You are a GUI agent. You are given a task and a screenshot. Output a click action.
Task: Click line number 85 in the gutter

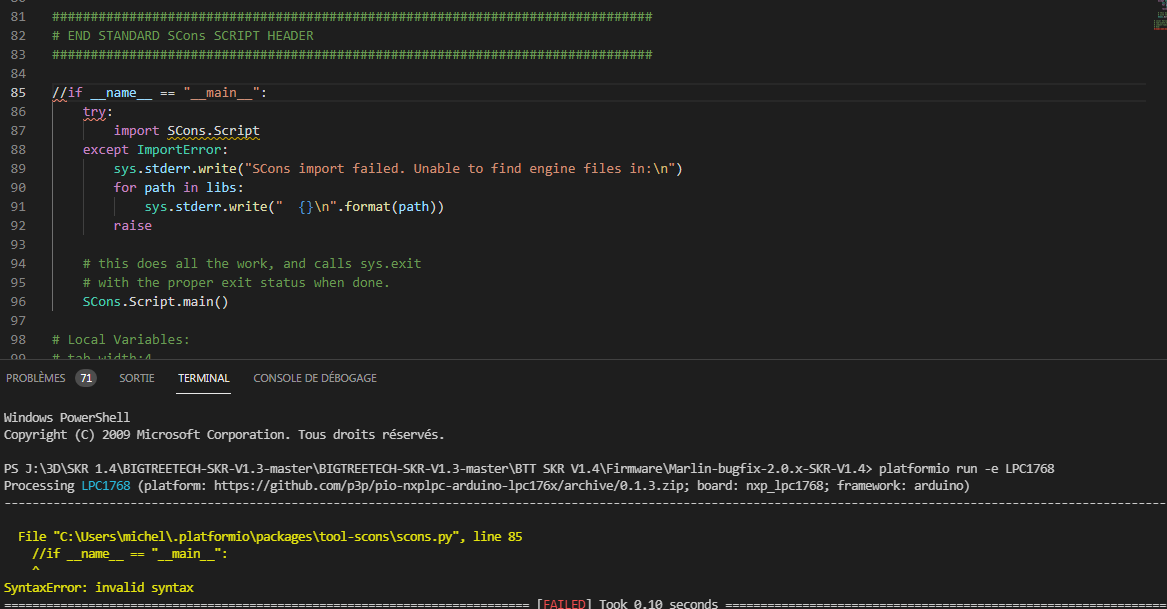(x=18, y=92)
